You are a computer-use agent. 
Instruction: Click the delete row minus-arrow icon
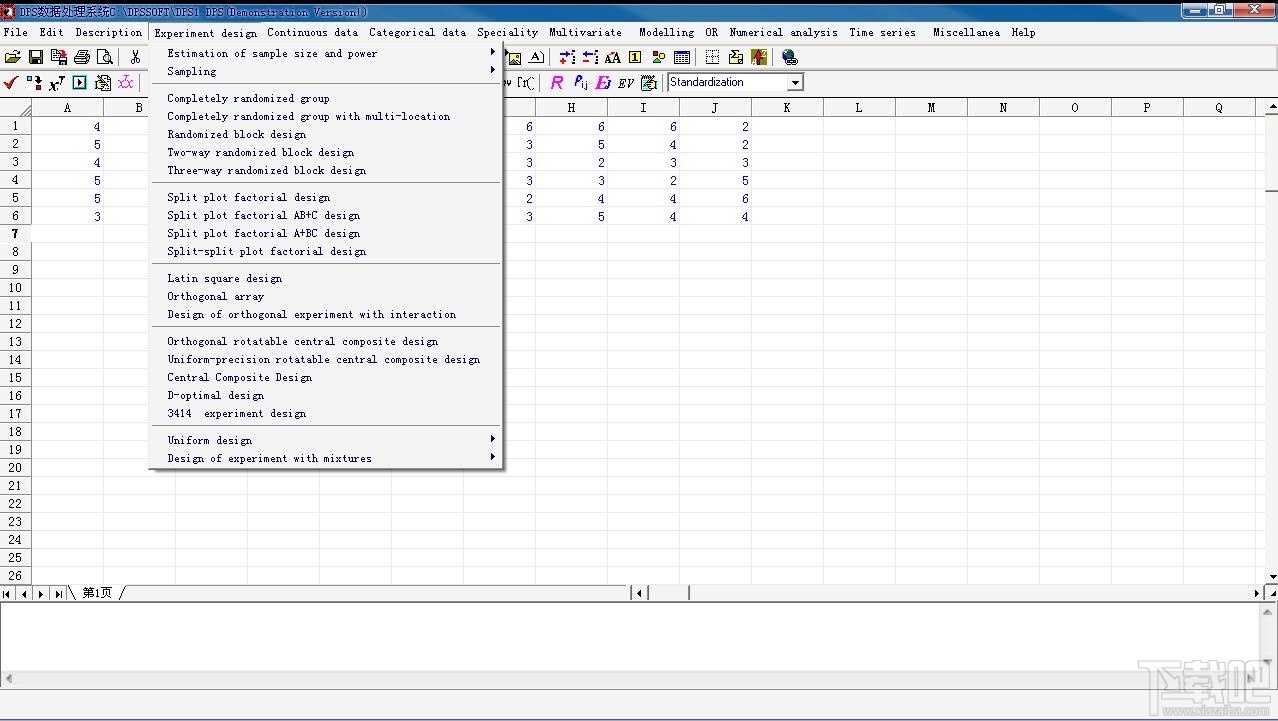tap(590, 58)
